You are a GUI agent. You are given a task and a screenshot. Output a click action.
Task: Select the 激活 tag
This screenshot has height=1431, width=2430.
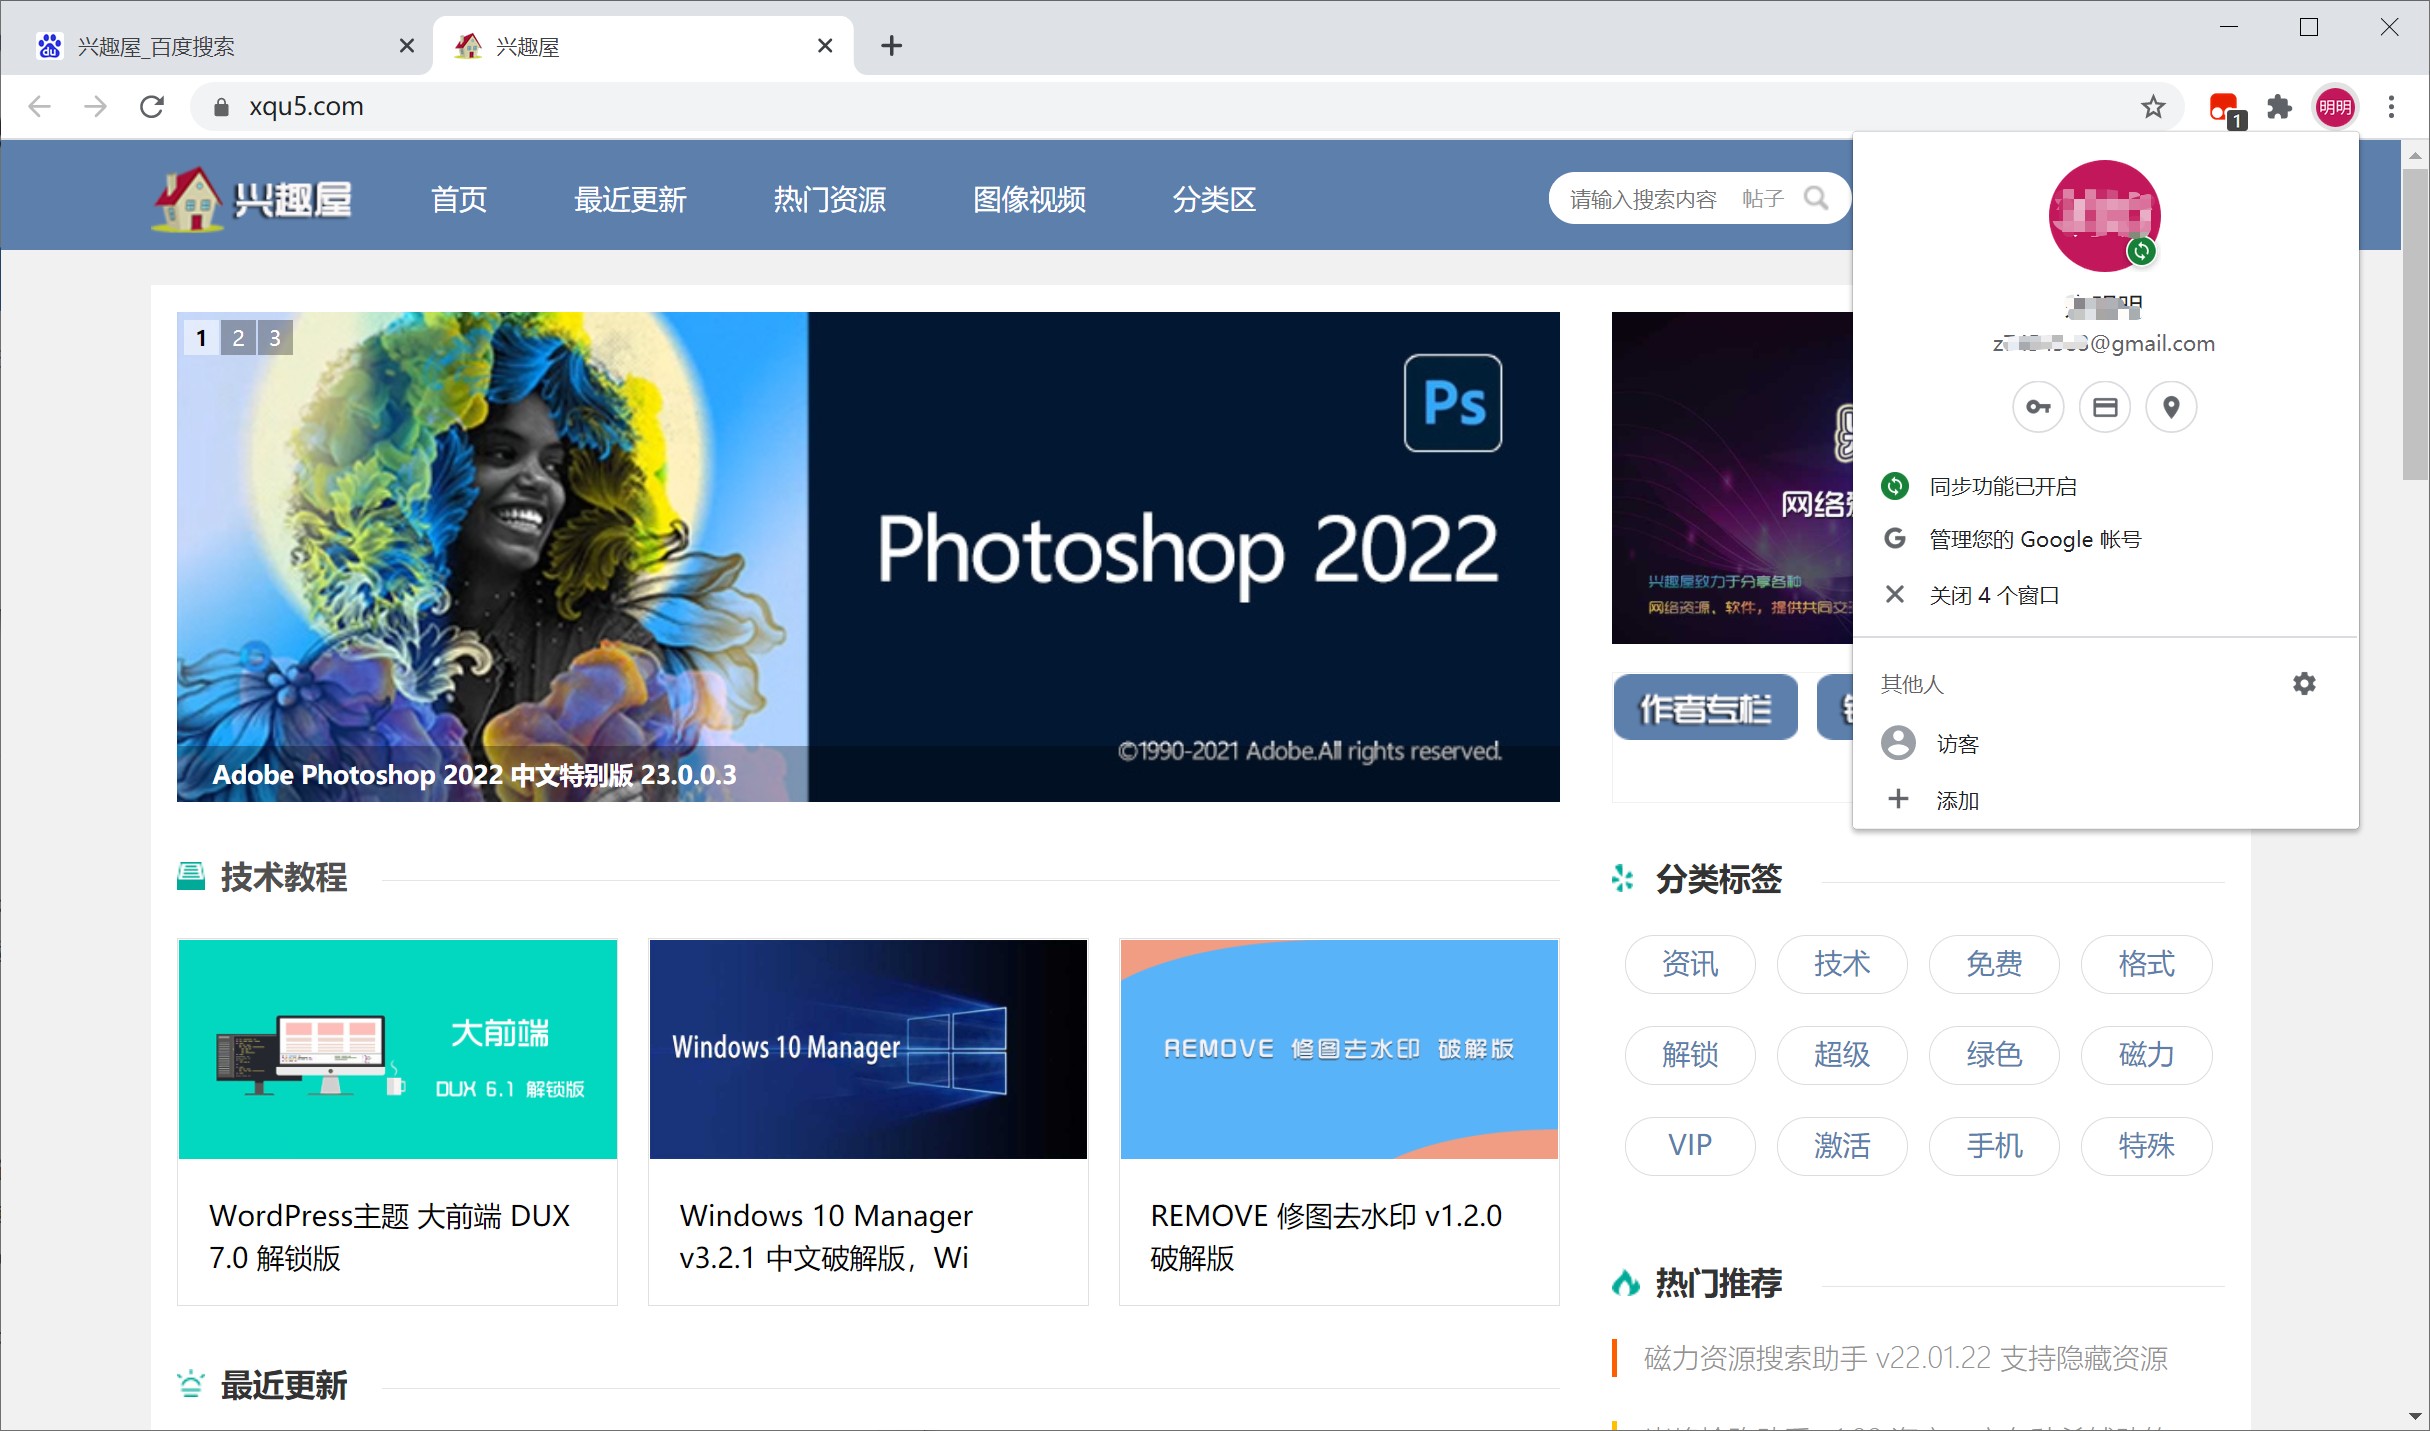click(x=1842, y=1146)
